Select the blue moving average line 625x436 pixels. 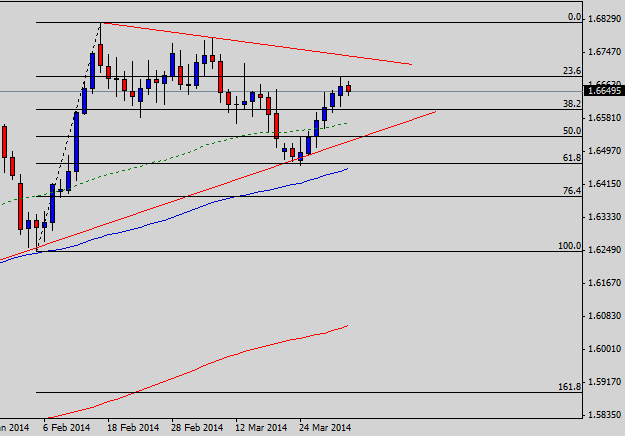click(x=300, y=182)
